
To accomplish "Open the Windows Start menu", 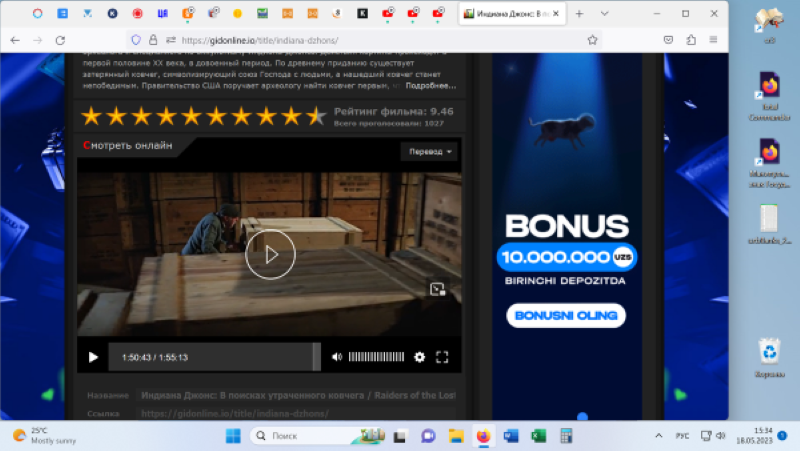I will (x=233, y=436).
